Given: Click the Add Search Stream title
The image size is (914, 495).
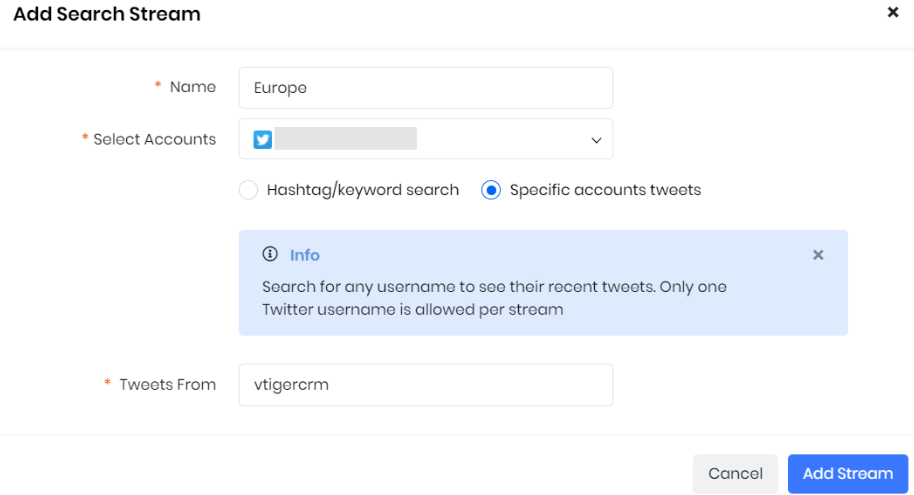Looking at the screenshot, I should click(107, 14).
